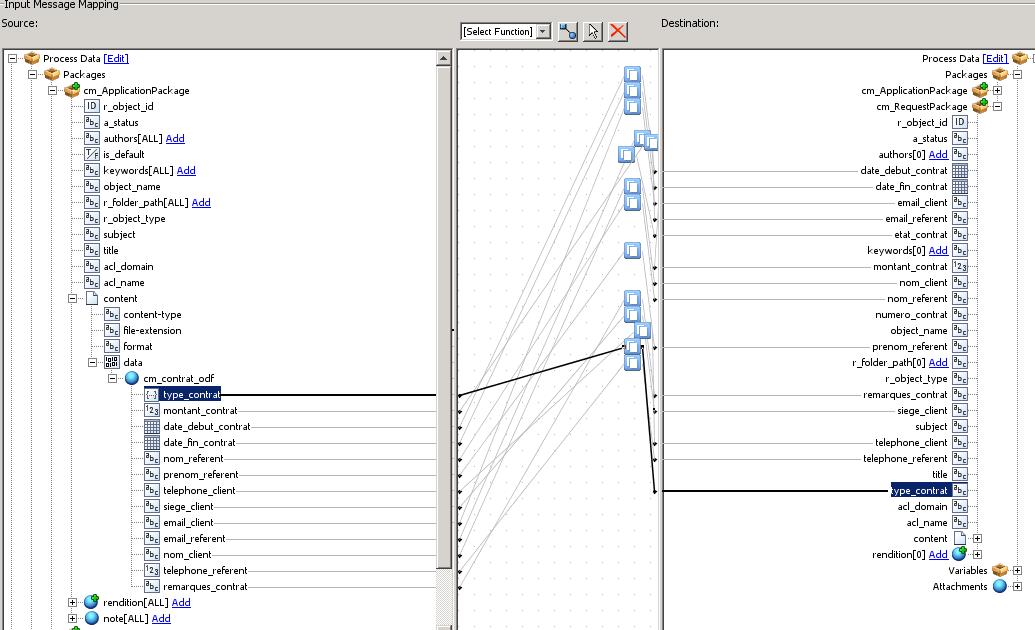The height and width of the screenshot is (630, 1035).
Task: Click Add link next to source keywords[ALL]
Action: pyautogui.click(x=186, y=170)
